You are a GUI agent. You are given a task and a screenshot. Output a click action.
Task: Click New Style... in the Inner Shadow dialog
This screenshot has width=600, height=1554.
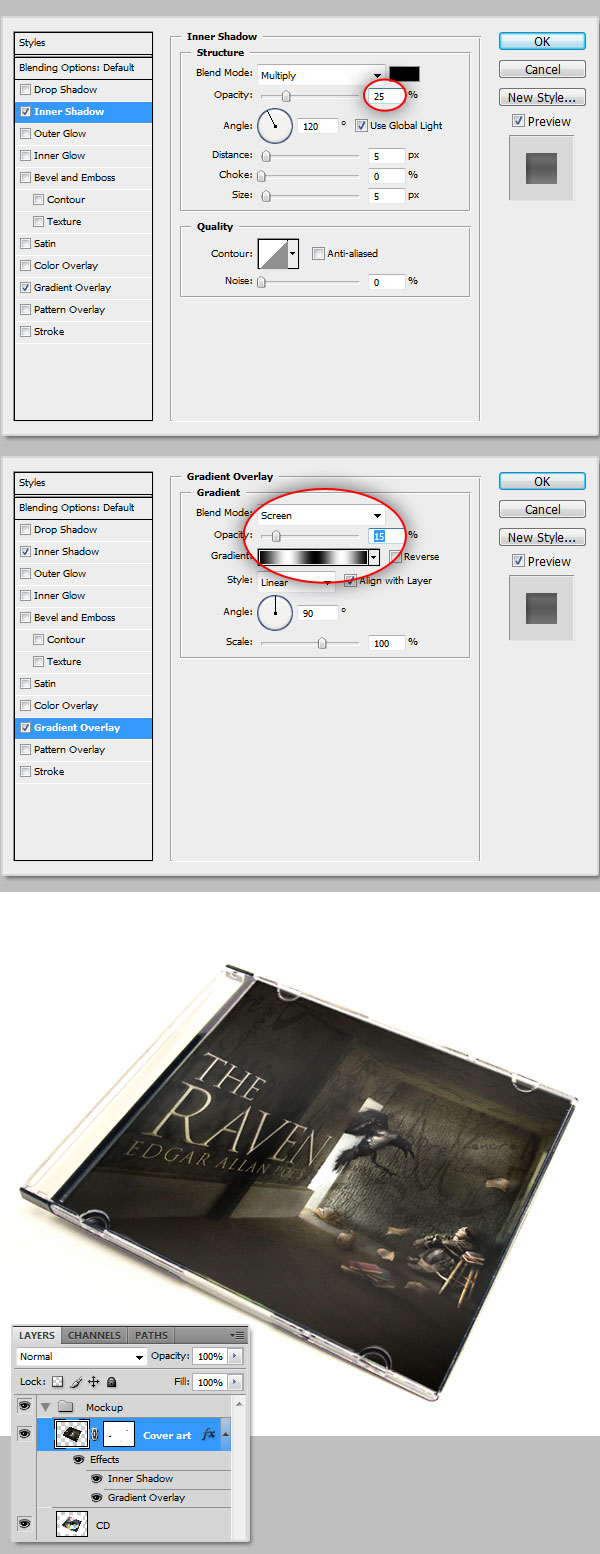click(542, 97)
